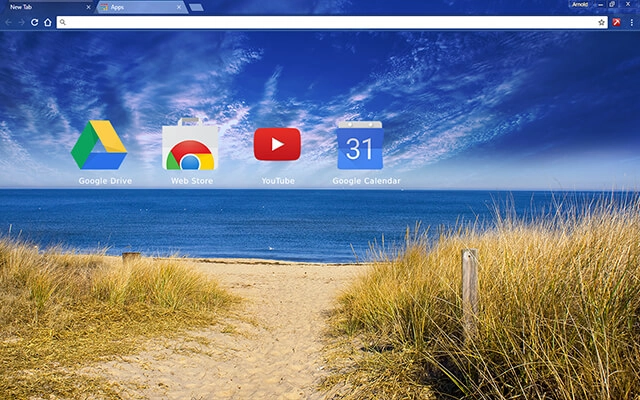Switch to the New Tab tab
The width and height of the screenshot is (640, 400).
pos(47,7)
